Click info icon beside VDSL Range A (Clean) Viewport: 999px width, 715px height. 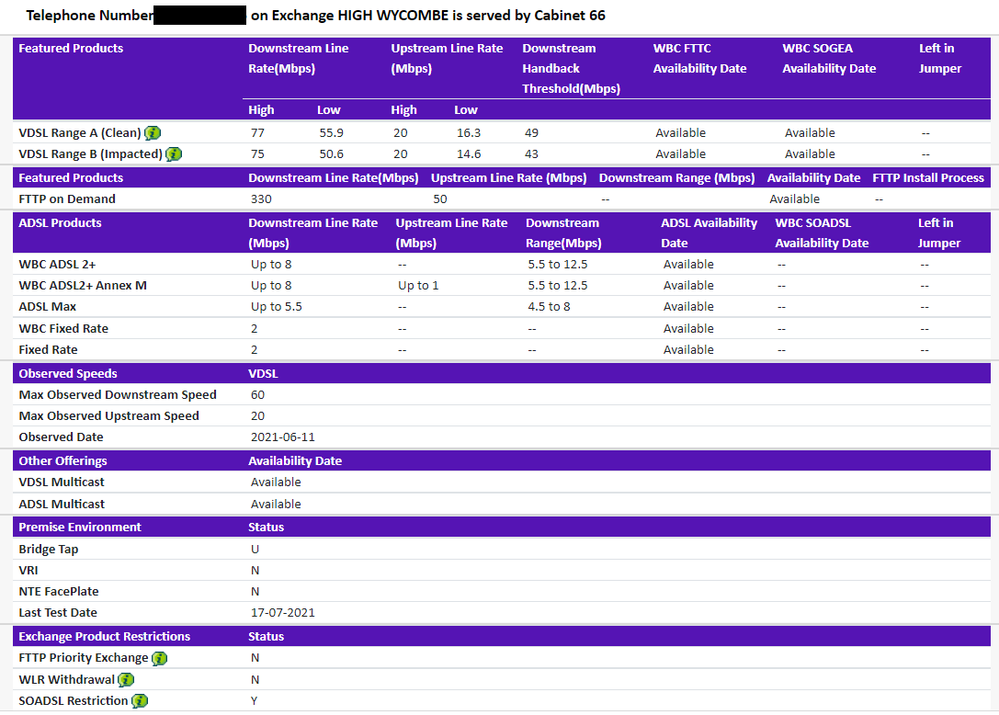153,133
